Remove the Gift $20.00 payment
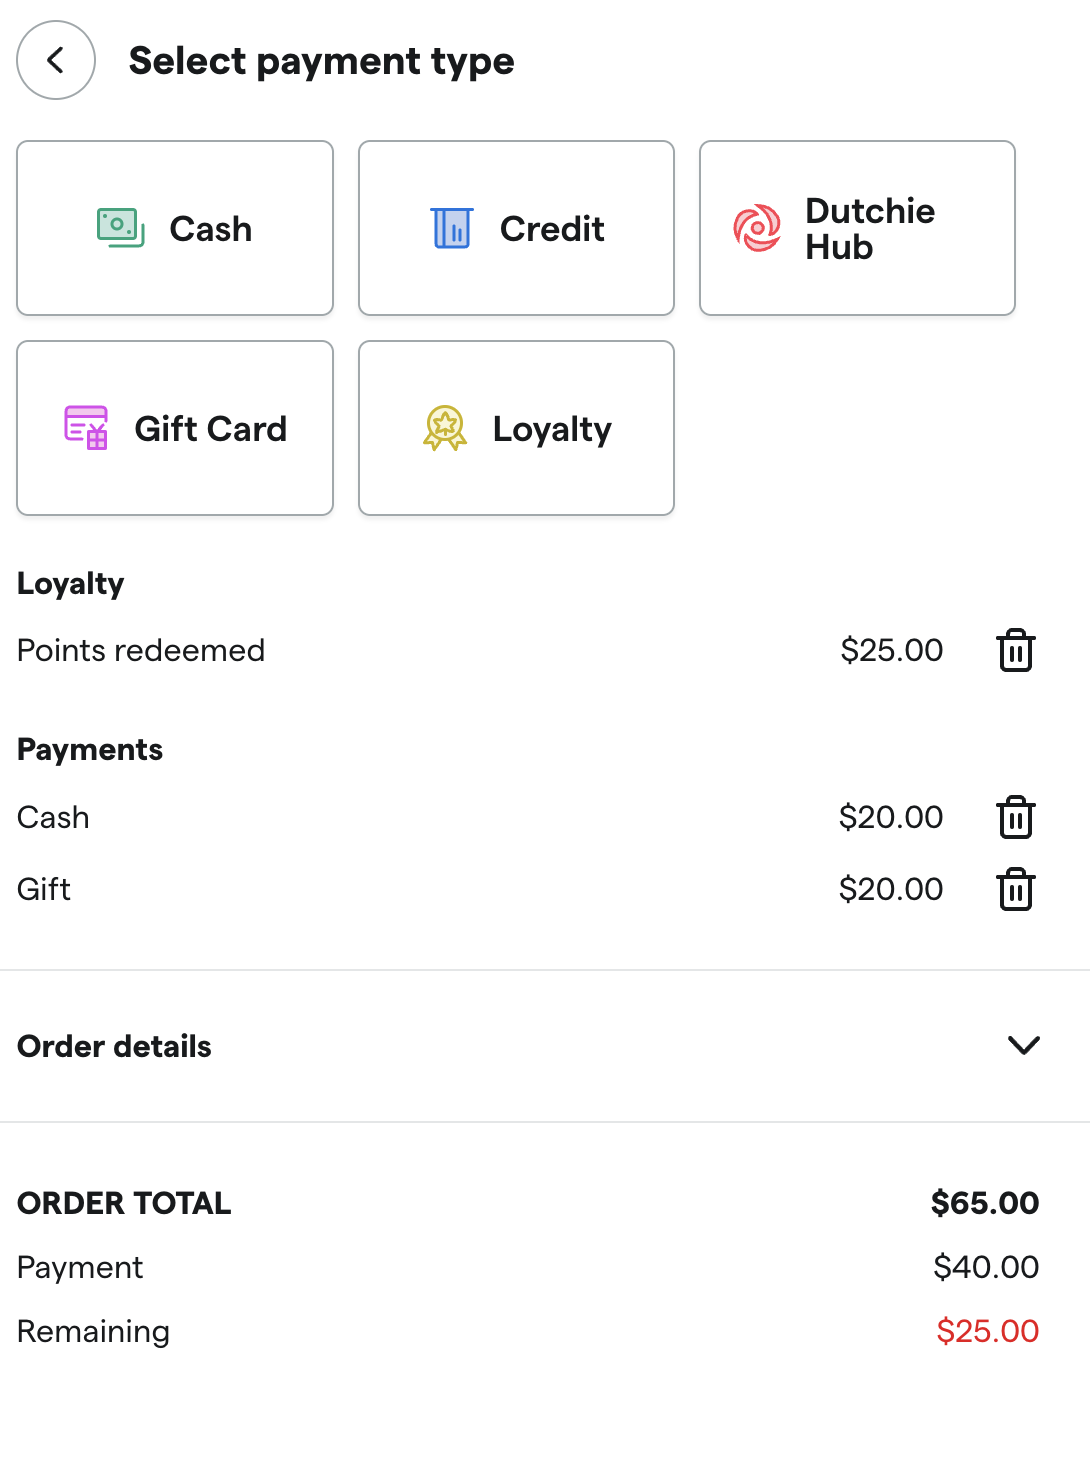Image resolution: width=1090 pixels, height=1472 pixels. point(1015,889)
